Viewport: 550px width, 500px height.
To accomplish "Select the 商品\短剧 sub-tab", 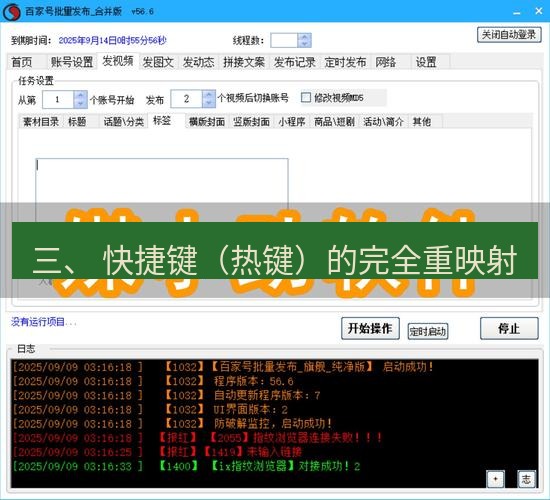I will click(x=334, y=122).
